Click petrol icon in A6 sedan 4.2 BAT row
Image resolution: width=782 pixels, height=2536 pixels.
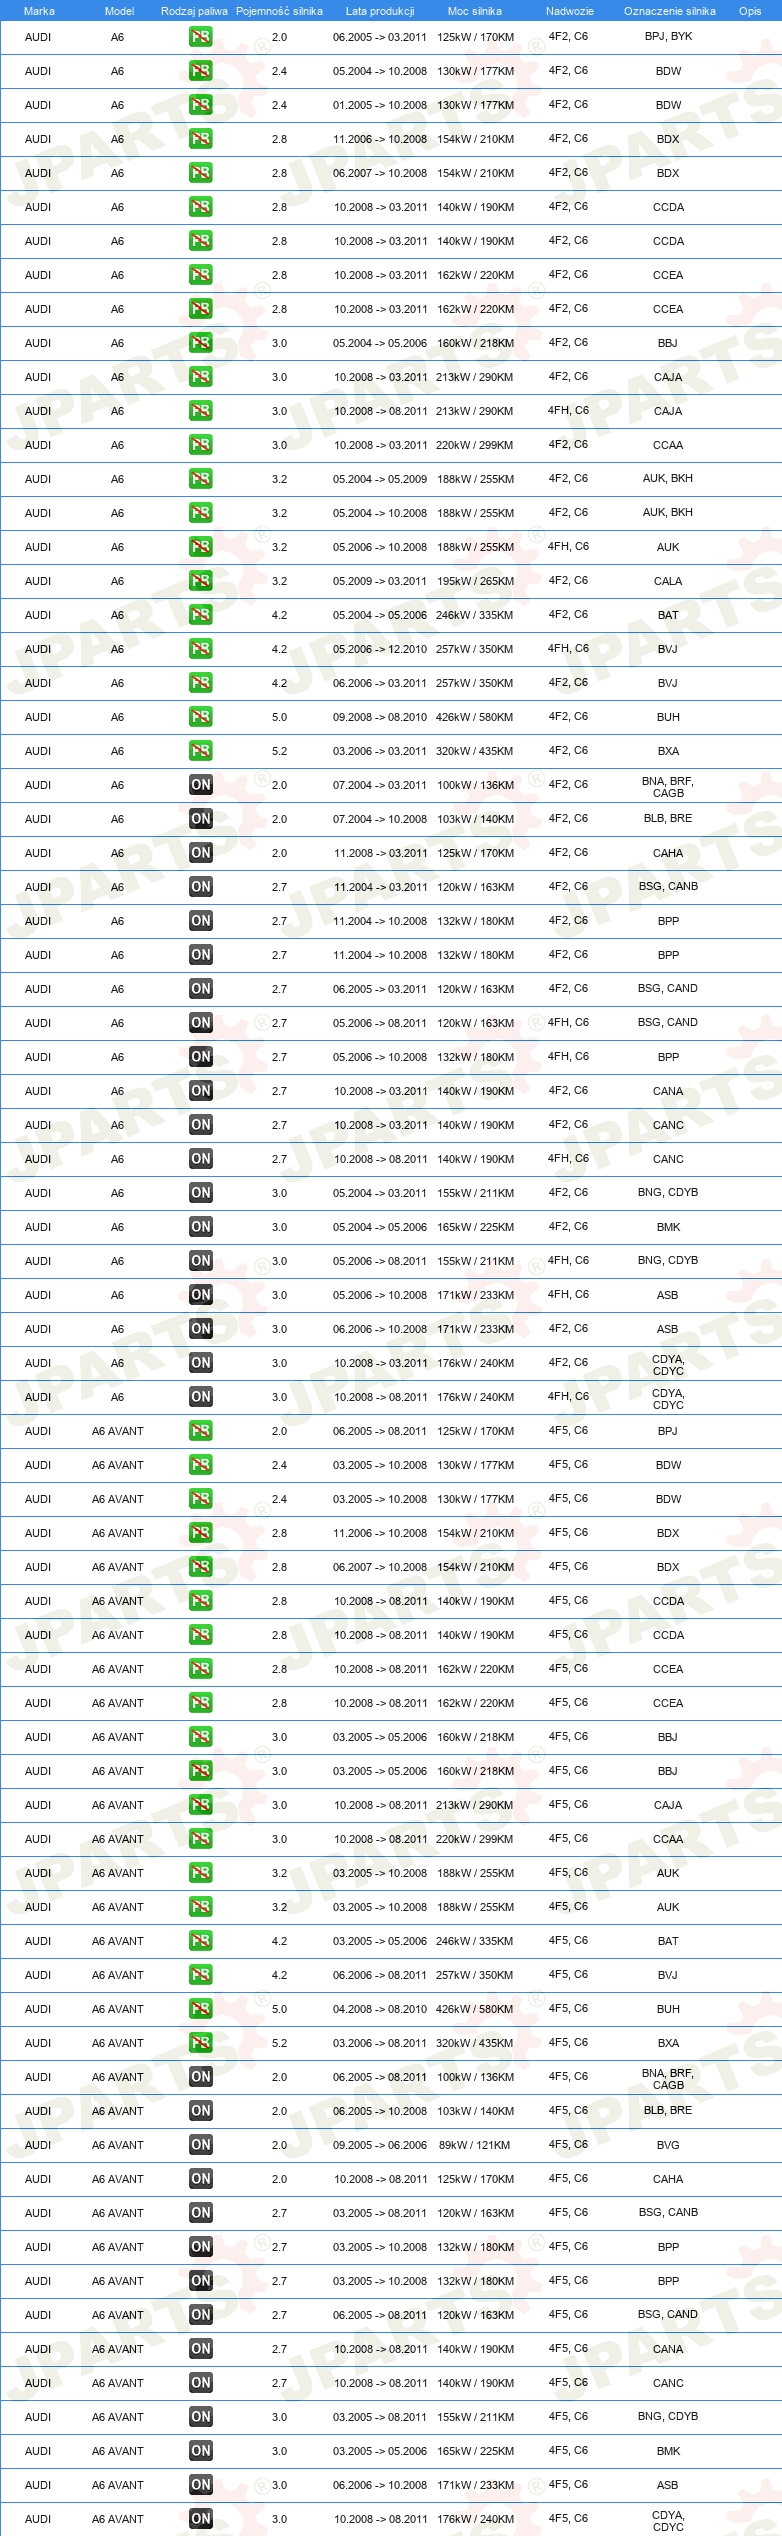(x=200, y=615)
